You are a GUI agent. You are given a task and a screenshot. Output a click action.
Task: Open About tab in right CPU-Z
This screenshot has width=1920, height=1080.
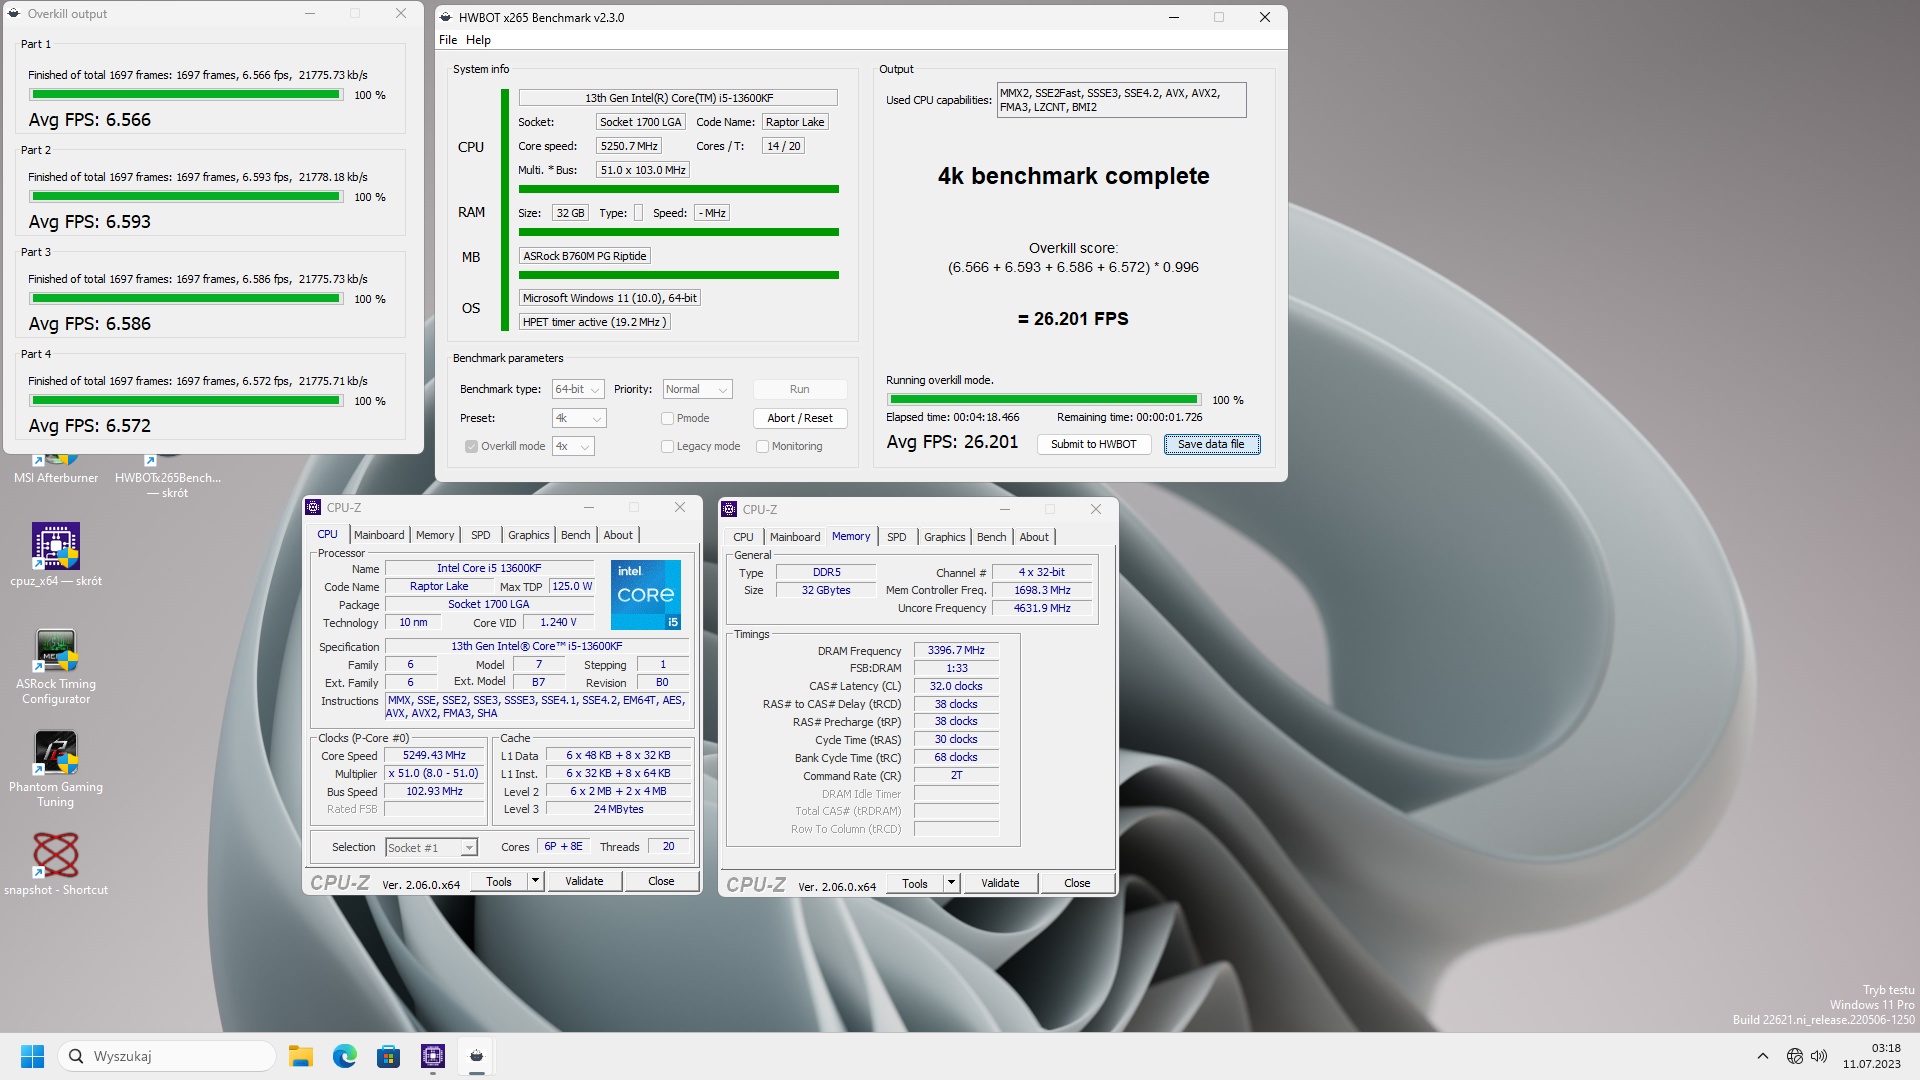coord(1034,537)
